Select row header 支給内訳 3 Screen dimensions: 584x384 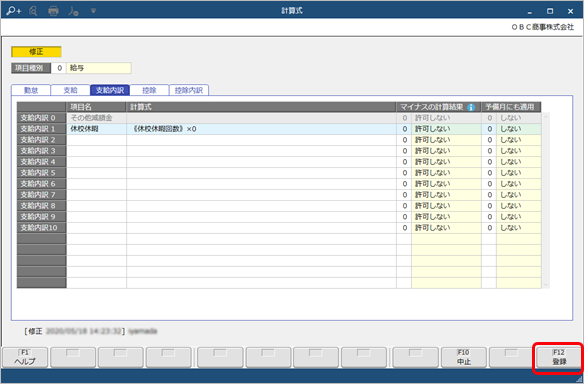[41, 151]
